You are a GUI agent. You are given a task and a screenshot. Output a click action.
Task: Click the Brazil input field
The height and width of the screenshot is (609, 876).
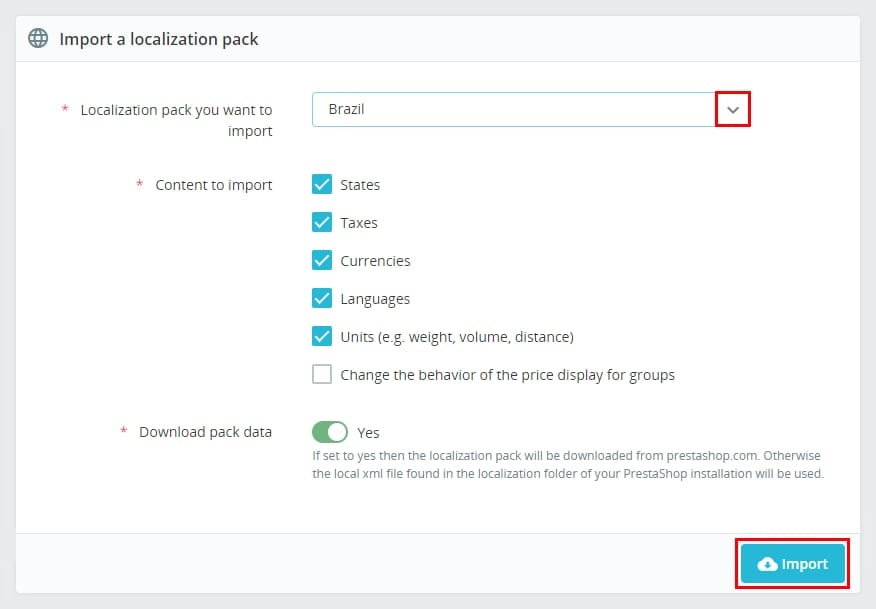point(500,110)
